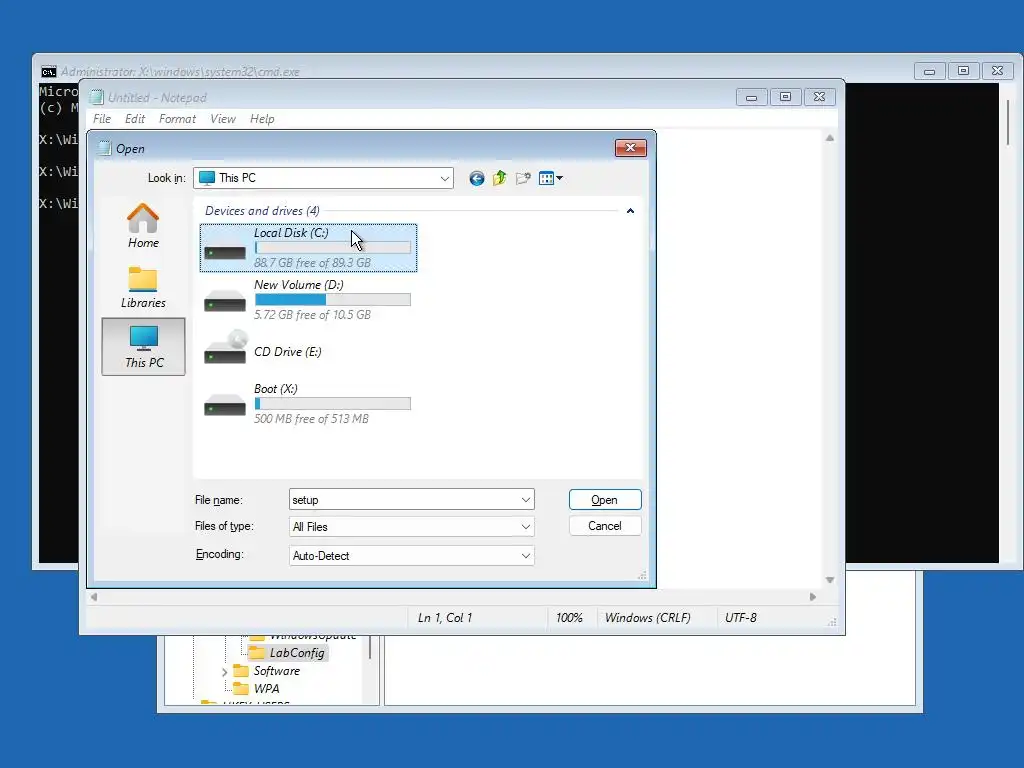
Task: Click the "Devices and drives (4)" header
Action: point(262,211)
